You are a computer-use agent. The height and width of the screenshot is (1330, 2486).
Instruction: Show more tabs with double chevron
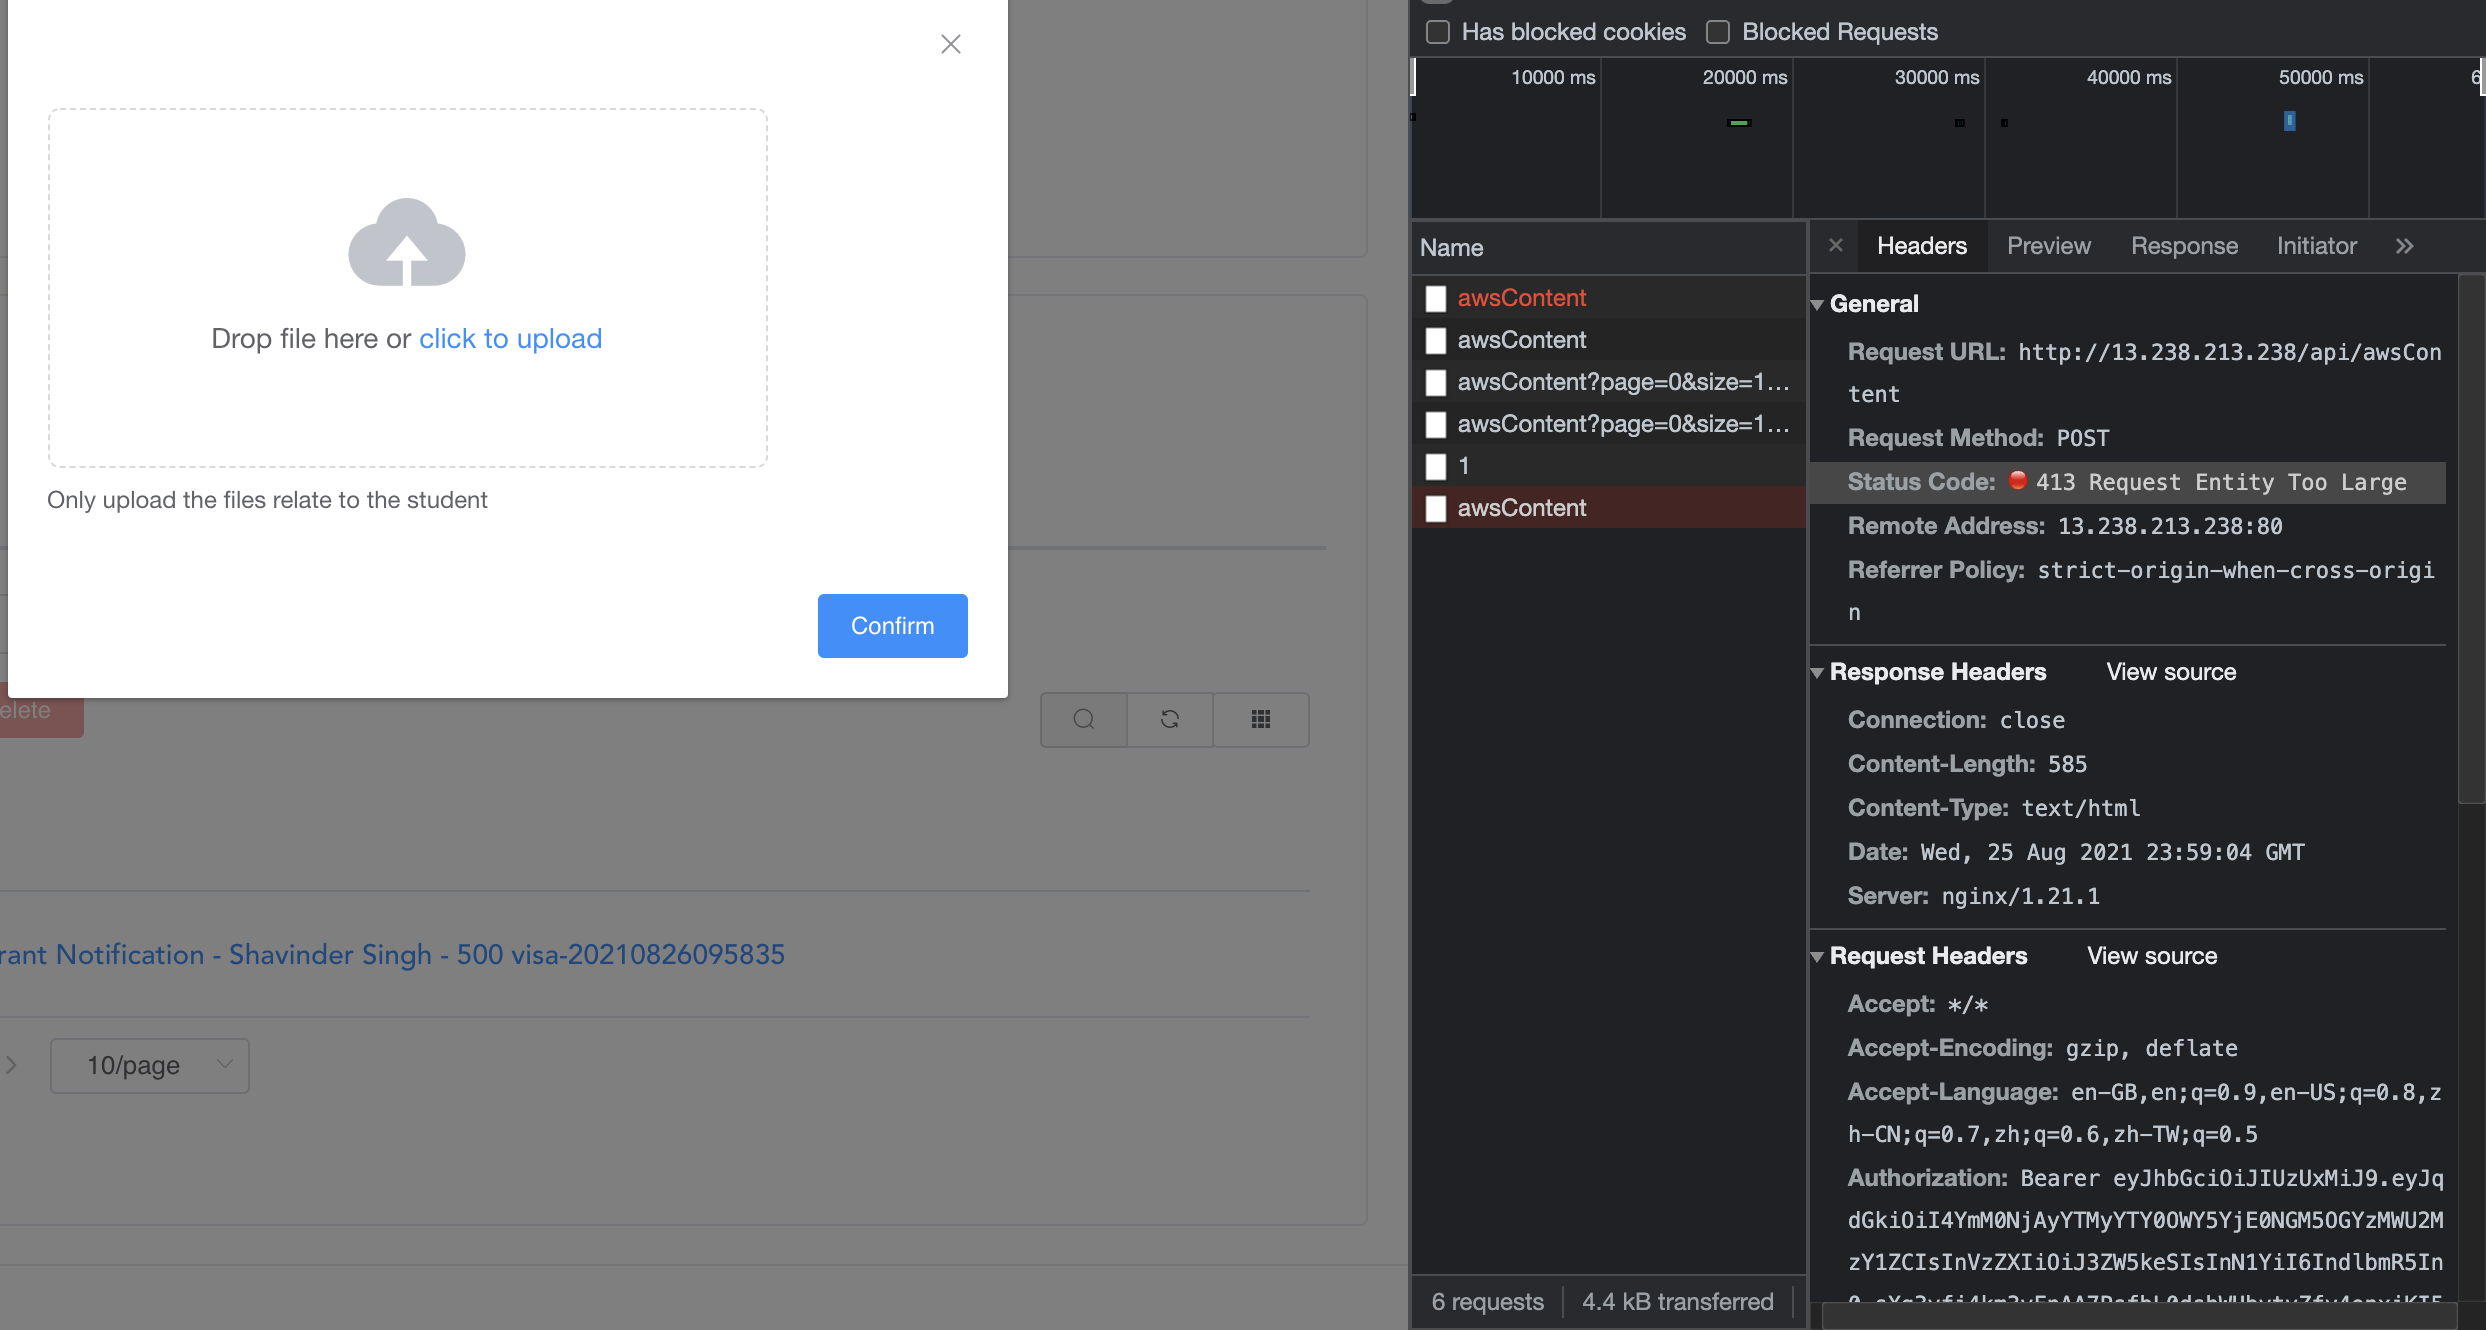[x=2405, y=246]
